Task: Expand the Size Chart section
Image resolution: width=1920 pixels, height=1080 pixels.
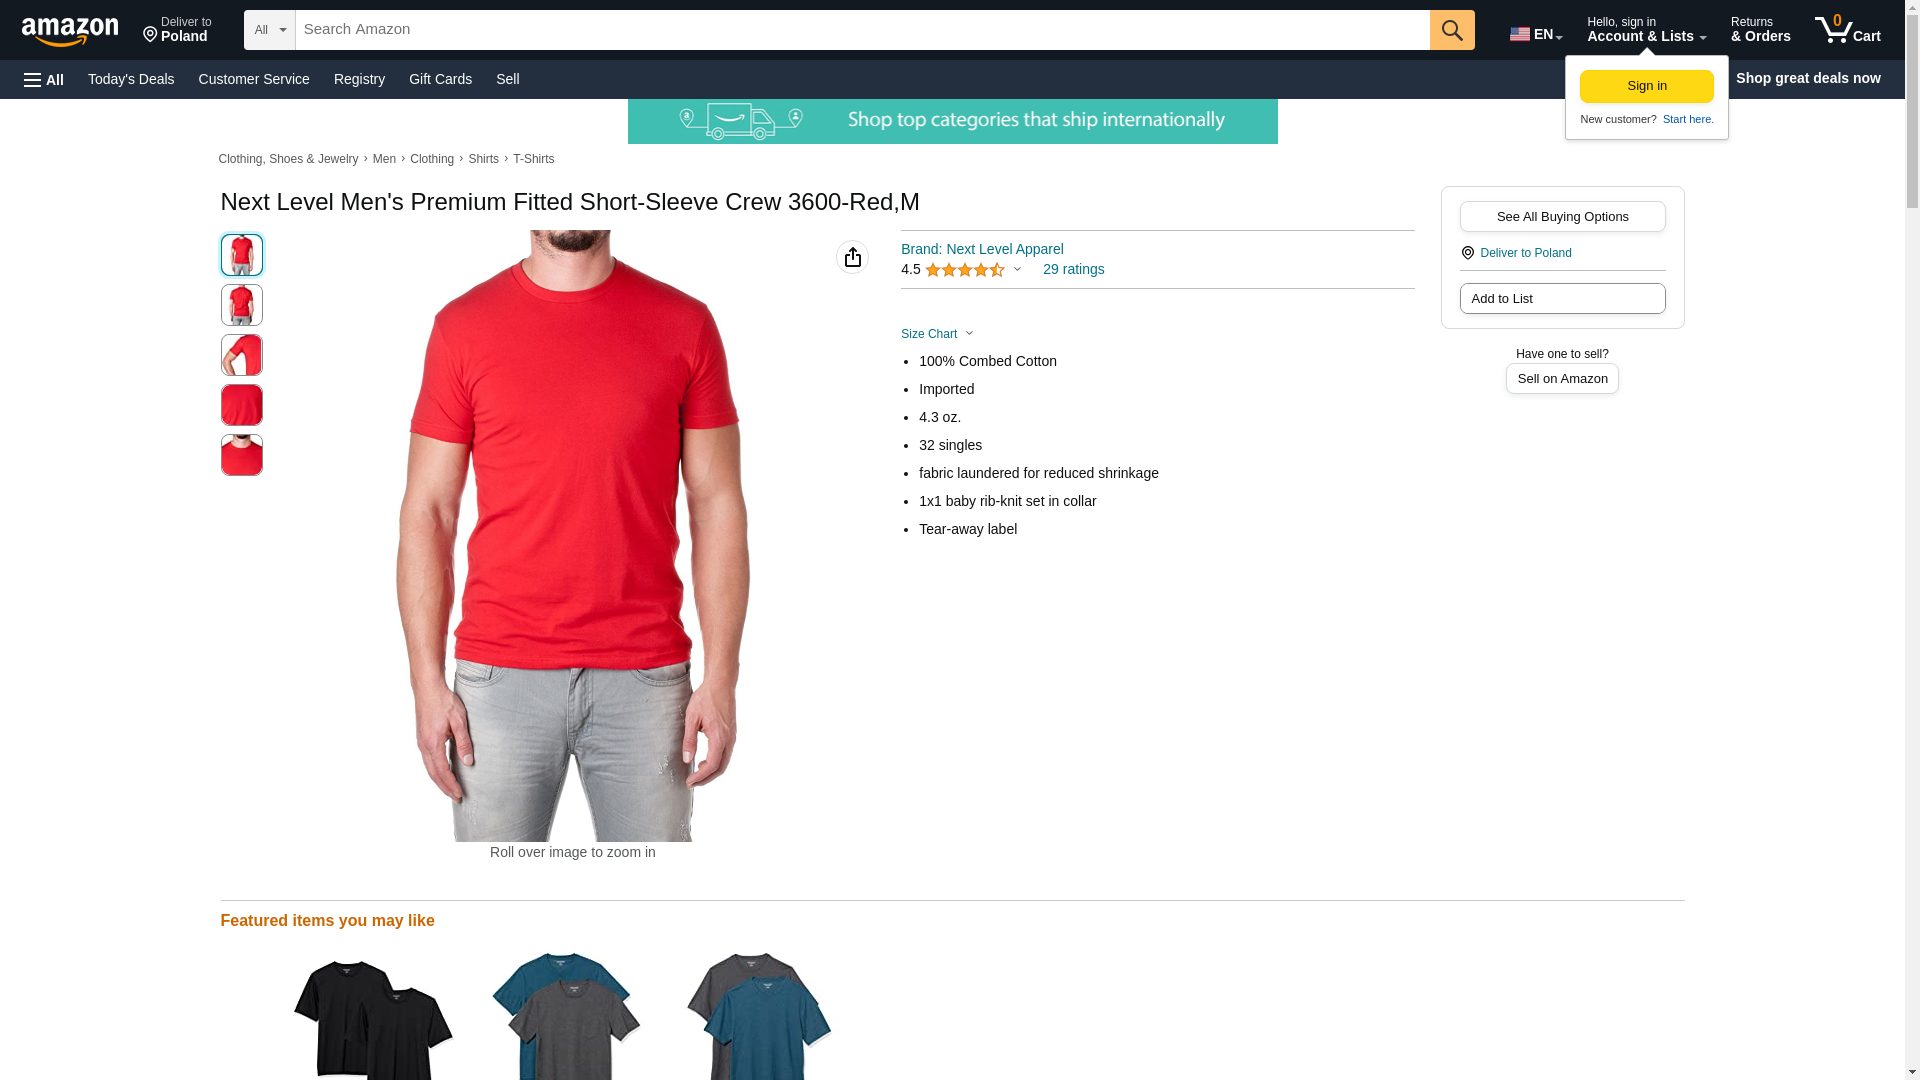Action: tap(937, 334)
